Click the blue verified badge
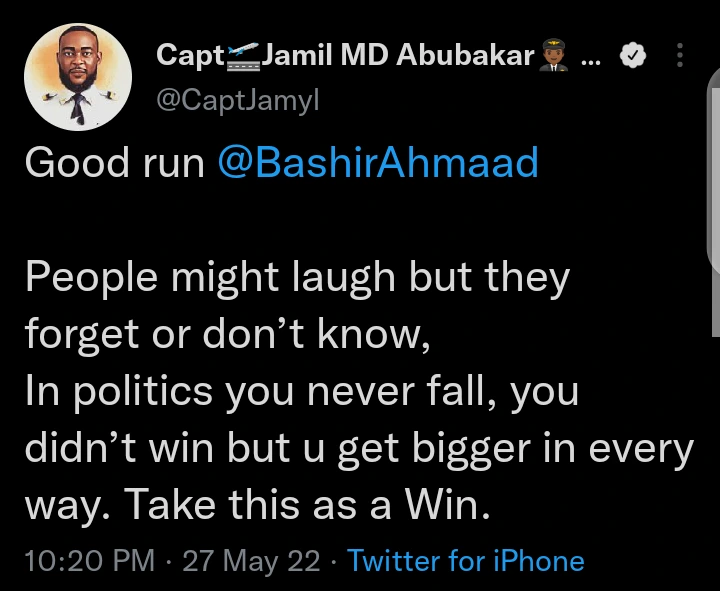This screenshot has width=720, height=591. pyautogui.click(x=632, y=57)
